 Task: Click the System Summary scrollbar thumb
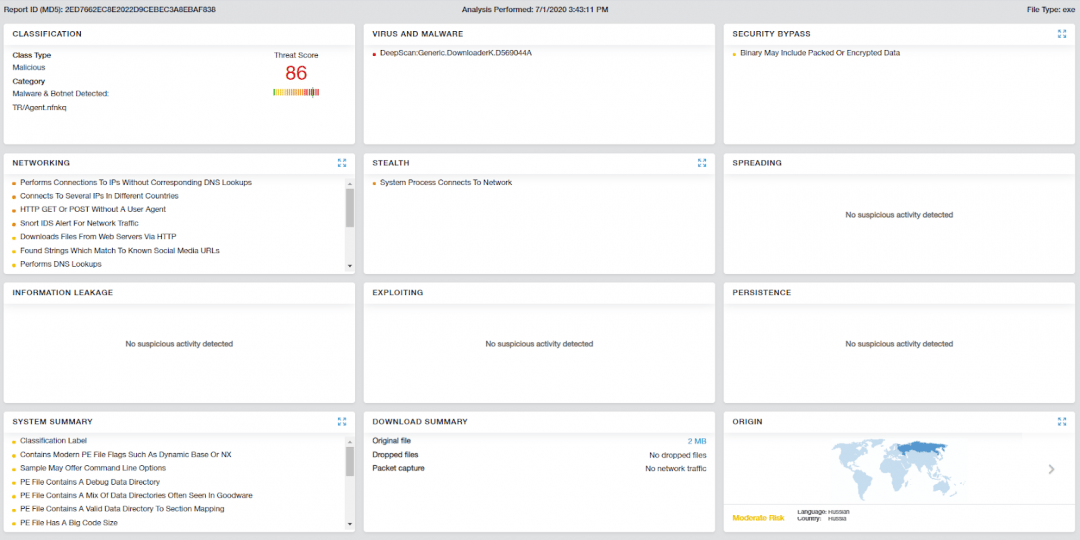coord(350,461)
